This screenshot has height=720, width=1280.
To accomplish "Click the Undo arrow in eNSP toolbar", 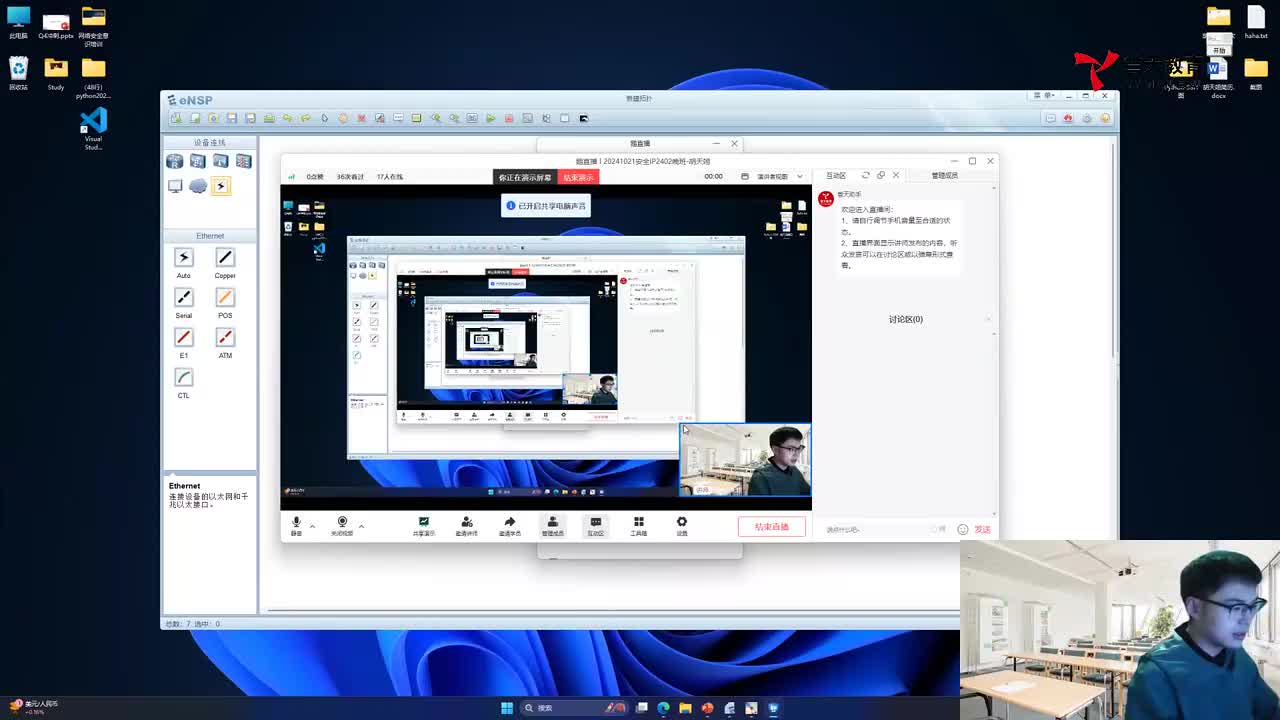I will (x=287, y=118).
